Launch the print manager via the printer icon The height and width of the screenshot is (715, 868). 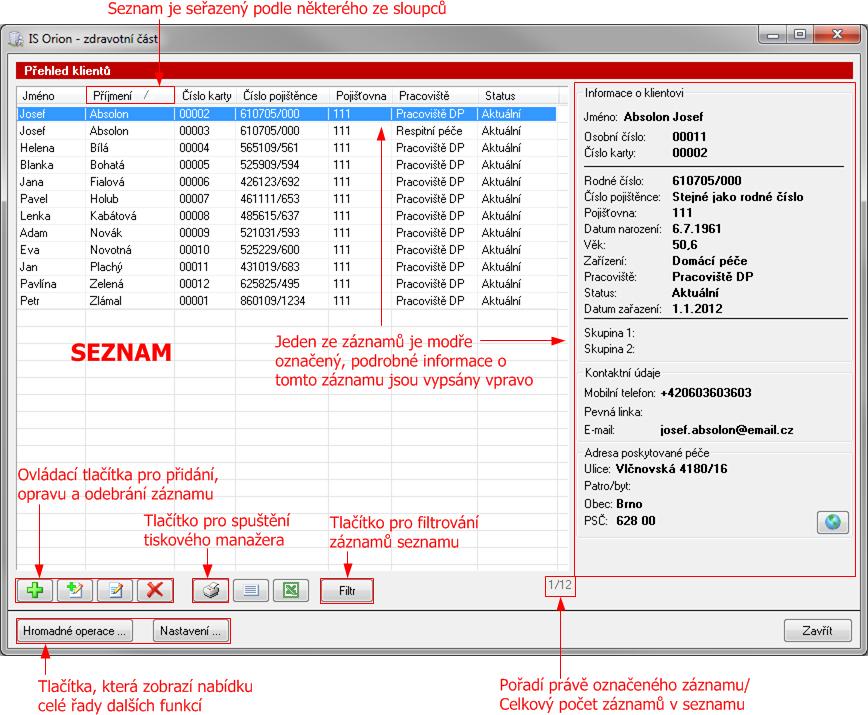click(x=210, y=590)
